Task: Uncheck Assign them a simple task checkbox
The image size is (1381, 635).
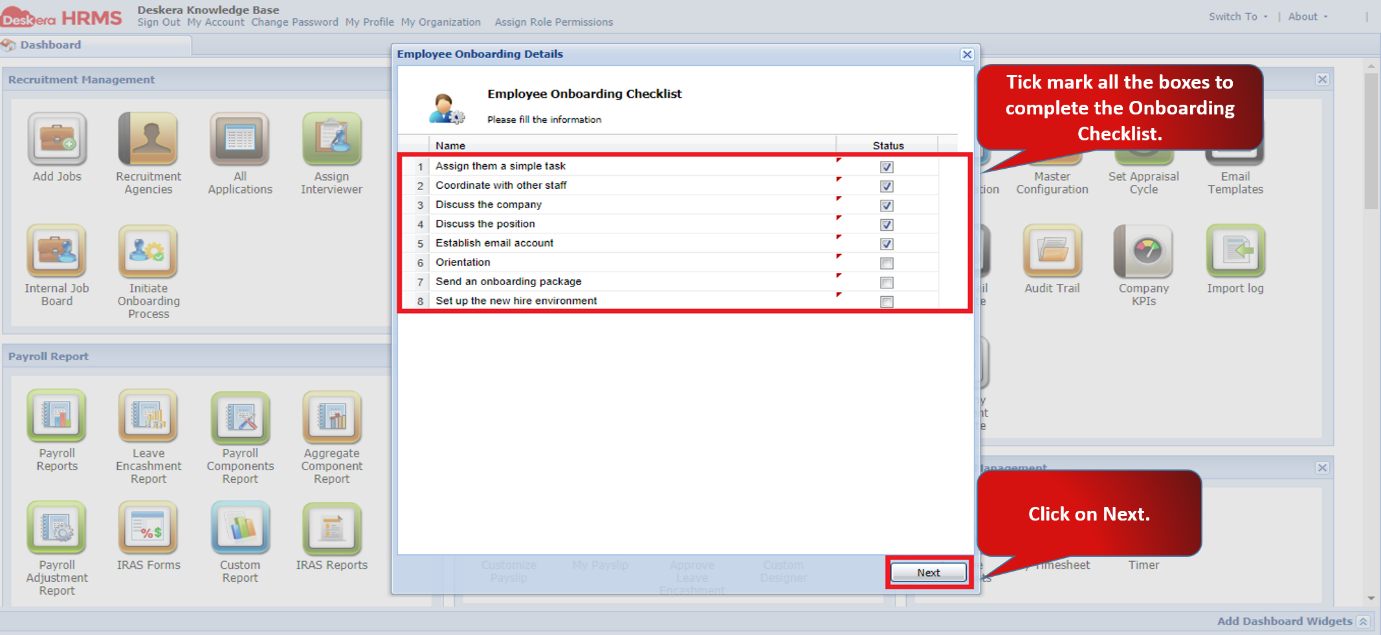Action: click(x=887, y=167)
